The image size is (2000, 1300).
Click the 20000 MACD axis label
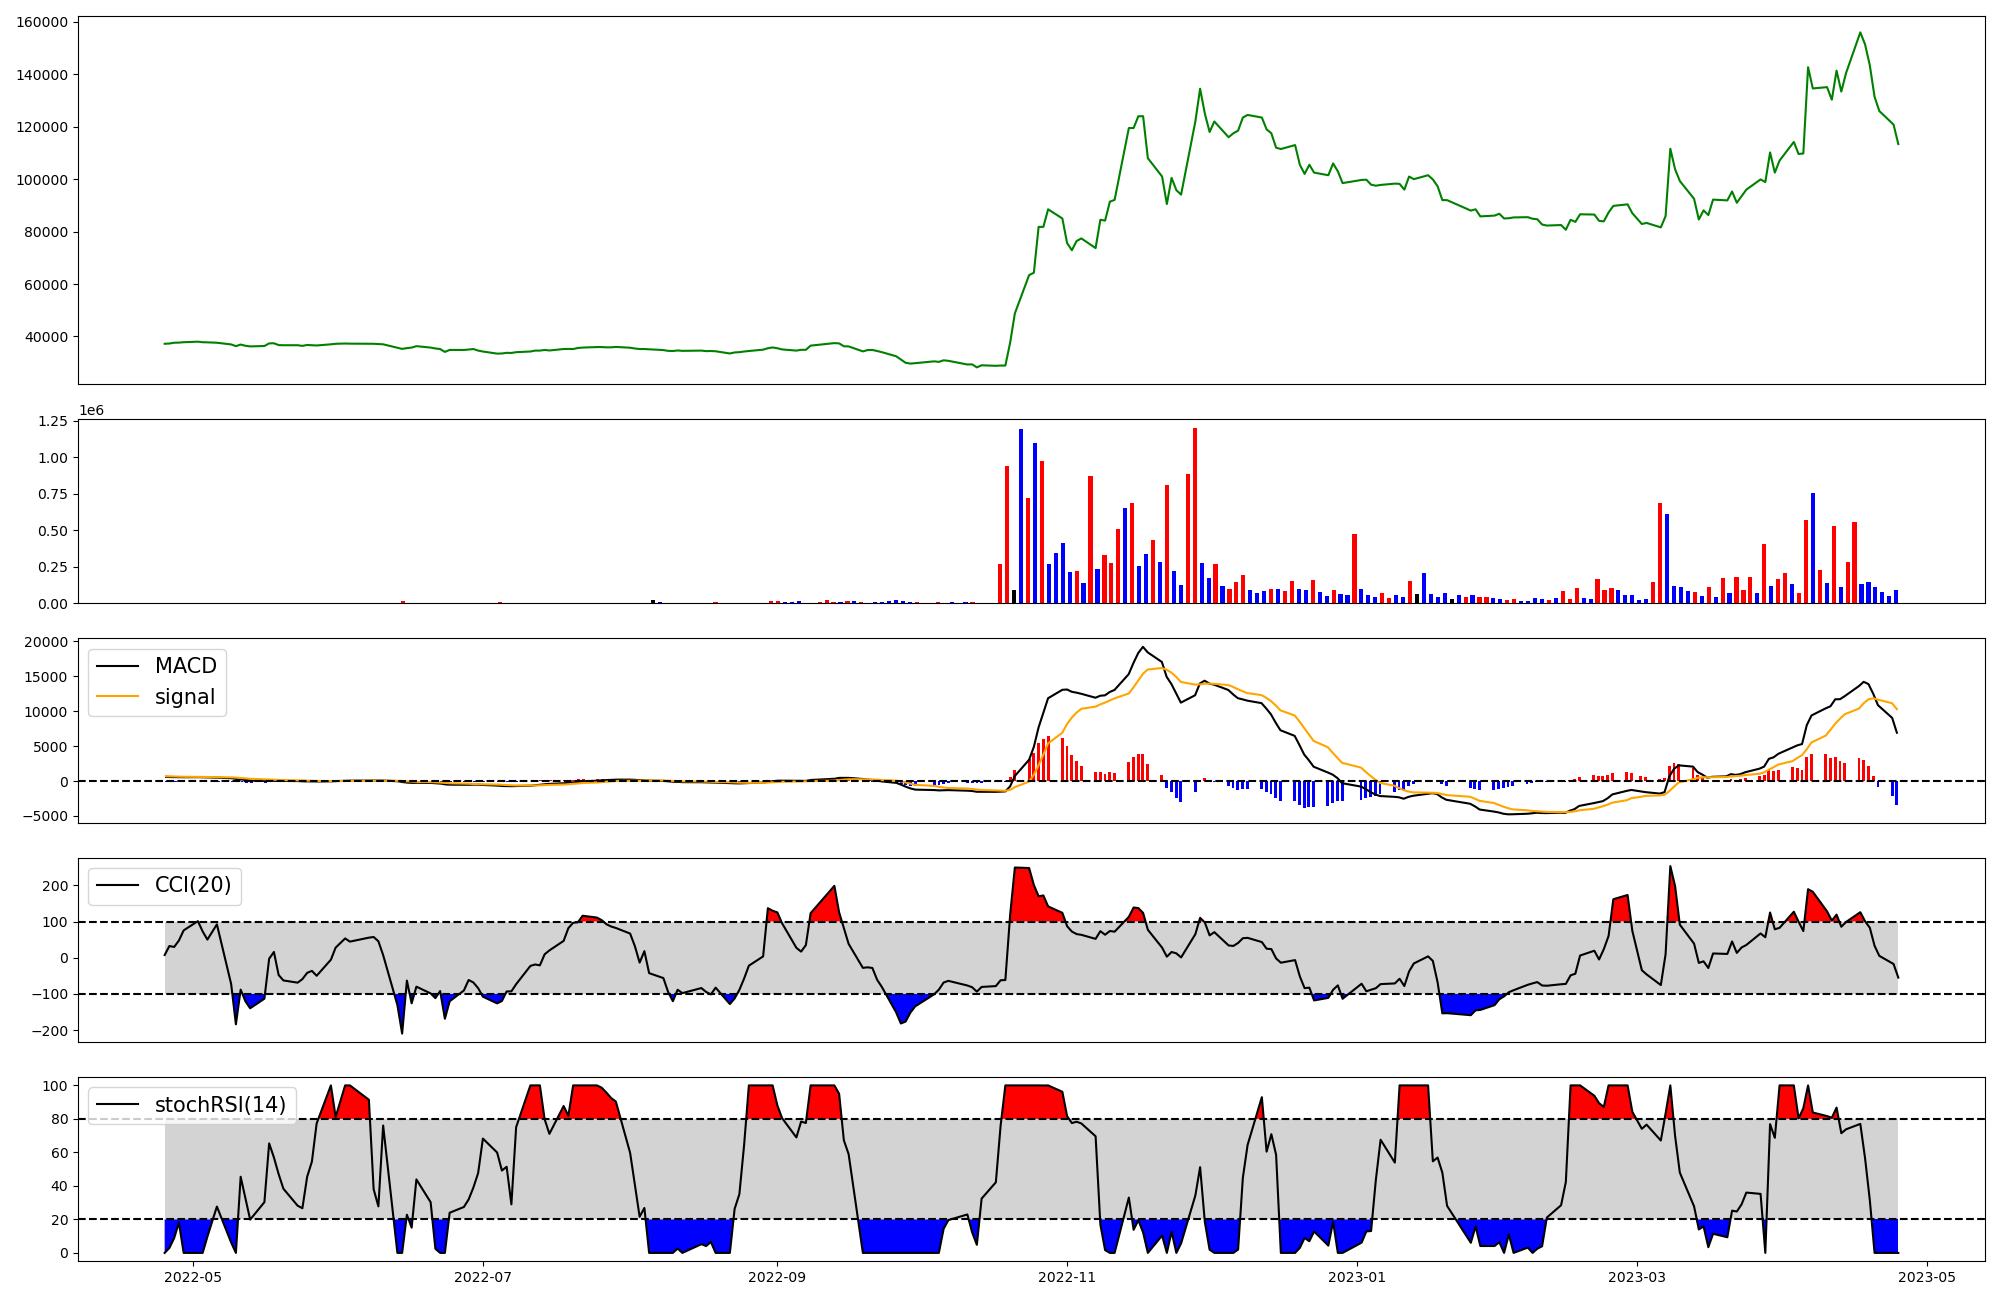pyautogui.click(x=47, y=642)
